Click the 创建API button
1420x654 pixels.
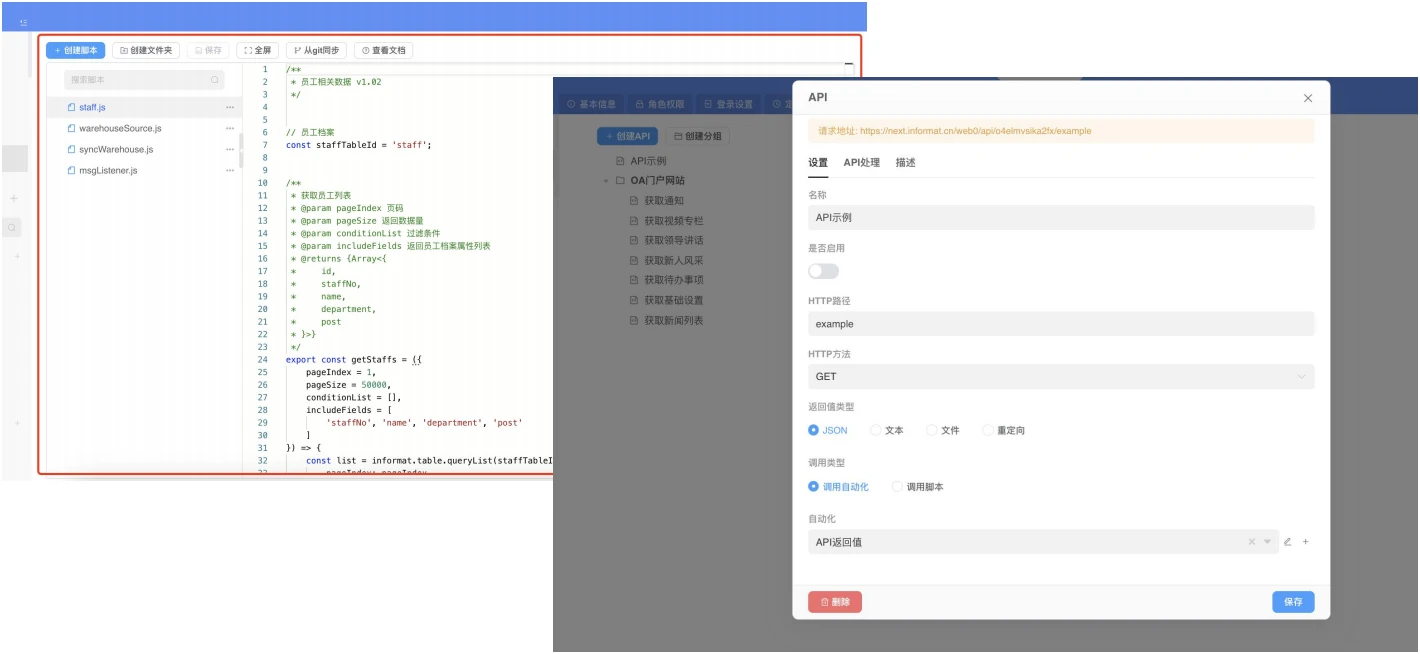click(627, 136)
